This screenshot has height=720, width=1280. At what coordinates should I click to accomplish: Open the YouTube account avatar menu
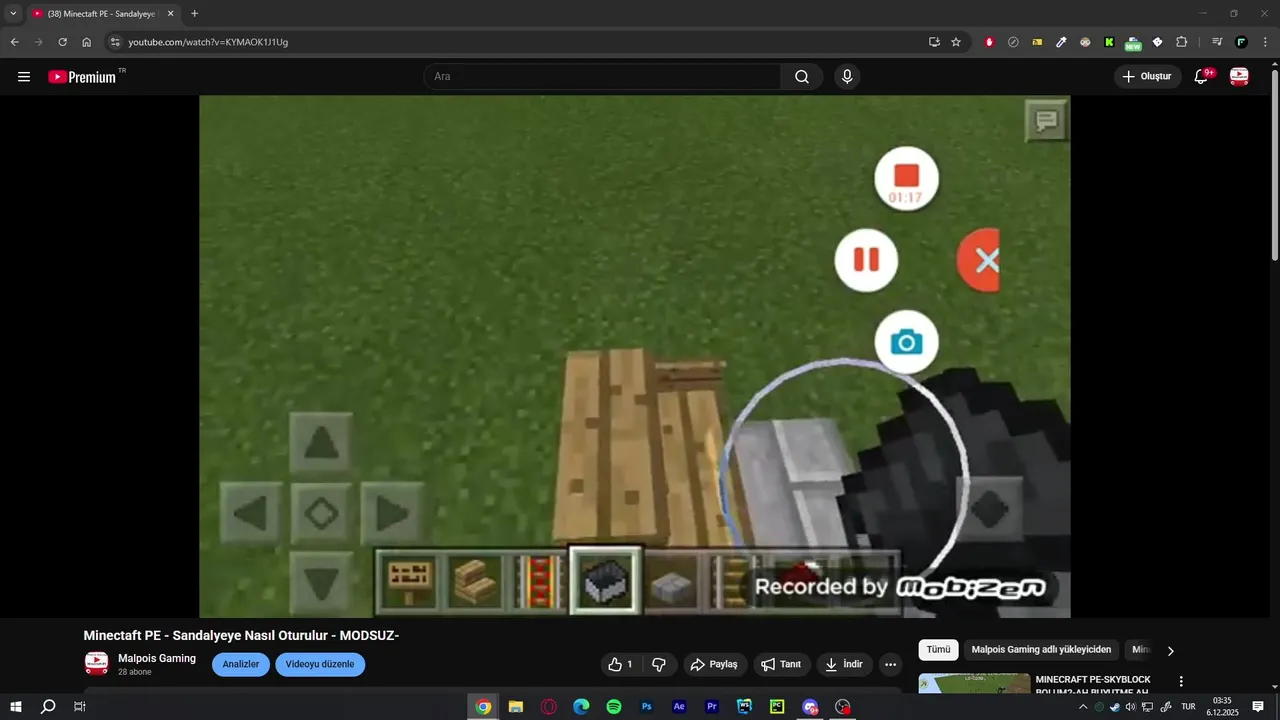pos(1239,76)
